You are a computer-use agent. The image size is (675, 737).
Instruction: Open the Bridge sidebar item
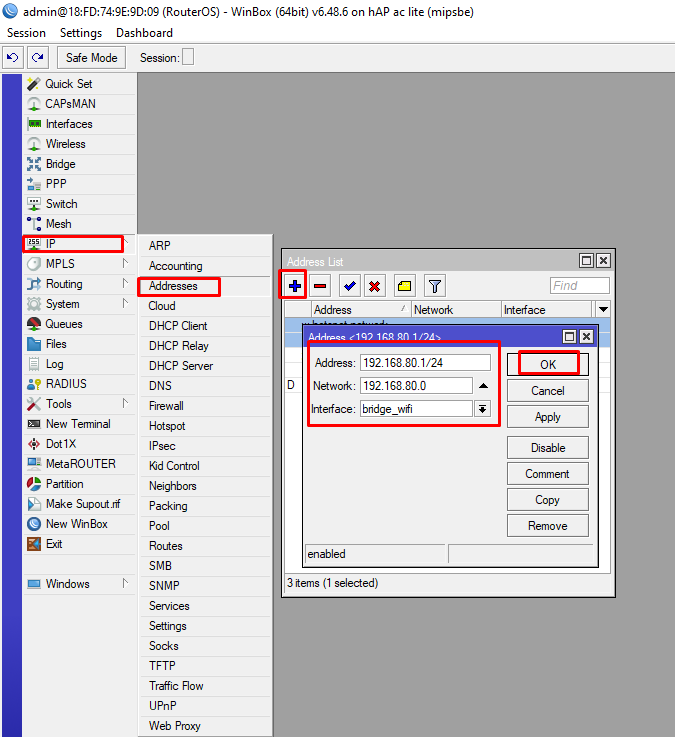coord(79,164)
